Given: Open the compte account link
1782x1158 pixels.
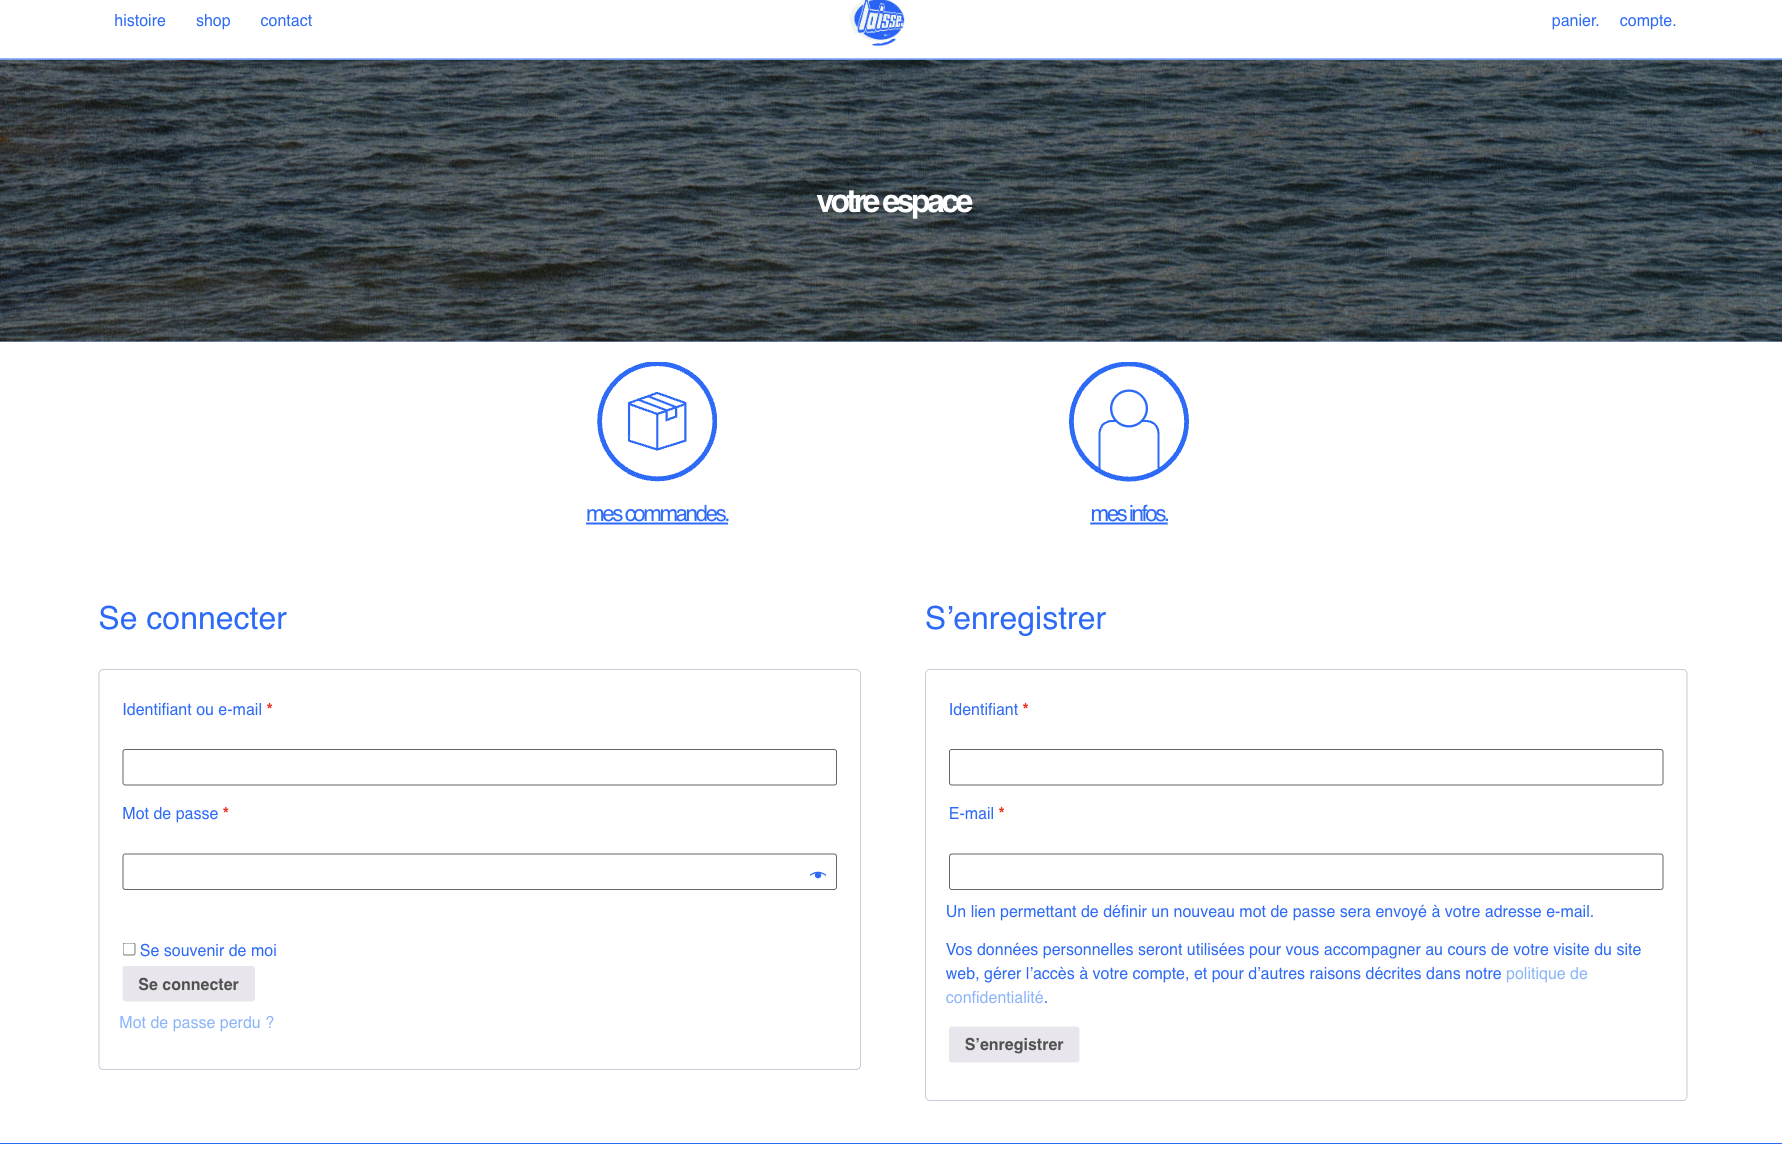Looking at the screenshot, I should pos(1647,21).
